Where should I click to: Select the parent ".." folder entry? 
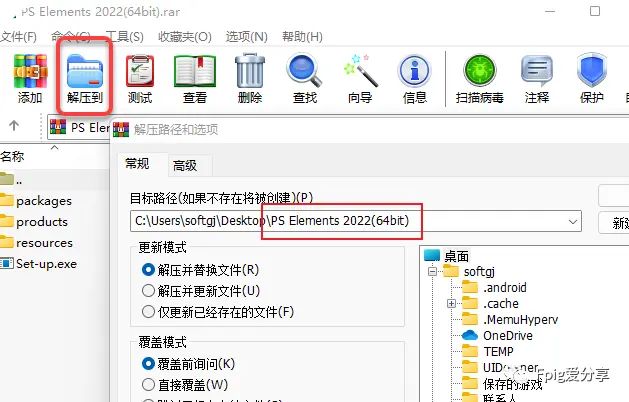tap(11, 179)
